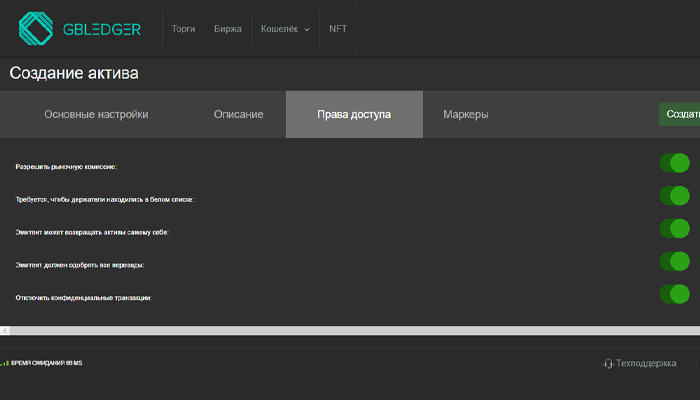Toggle Отключить конфиденциальные транзакции switch
This screenshot has height=400, width=700.
coord(675,294)
